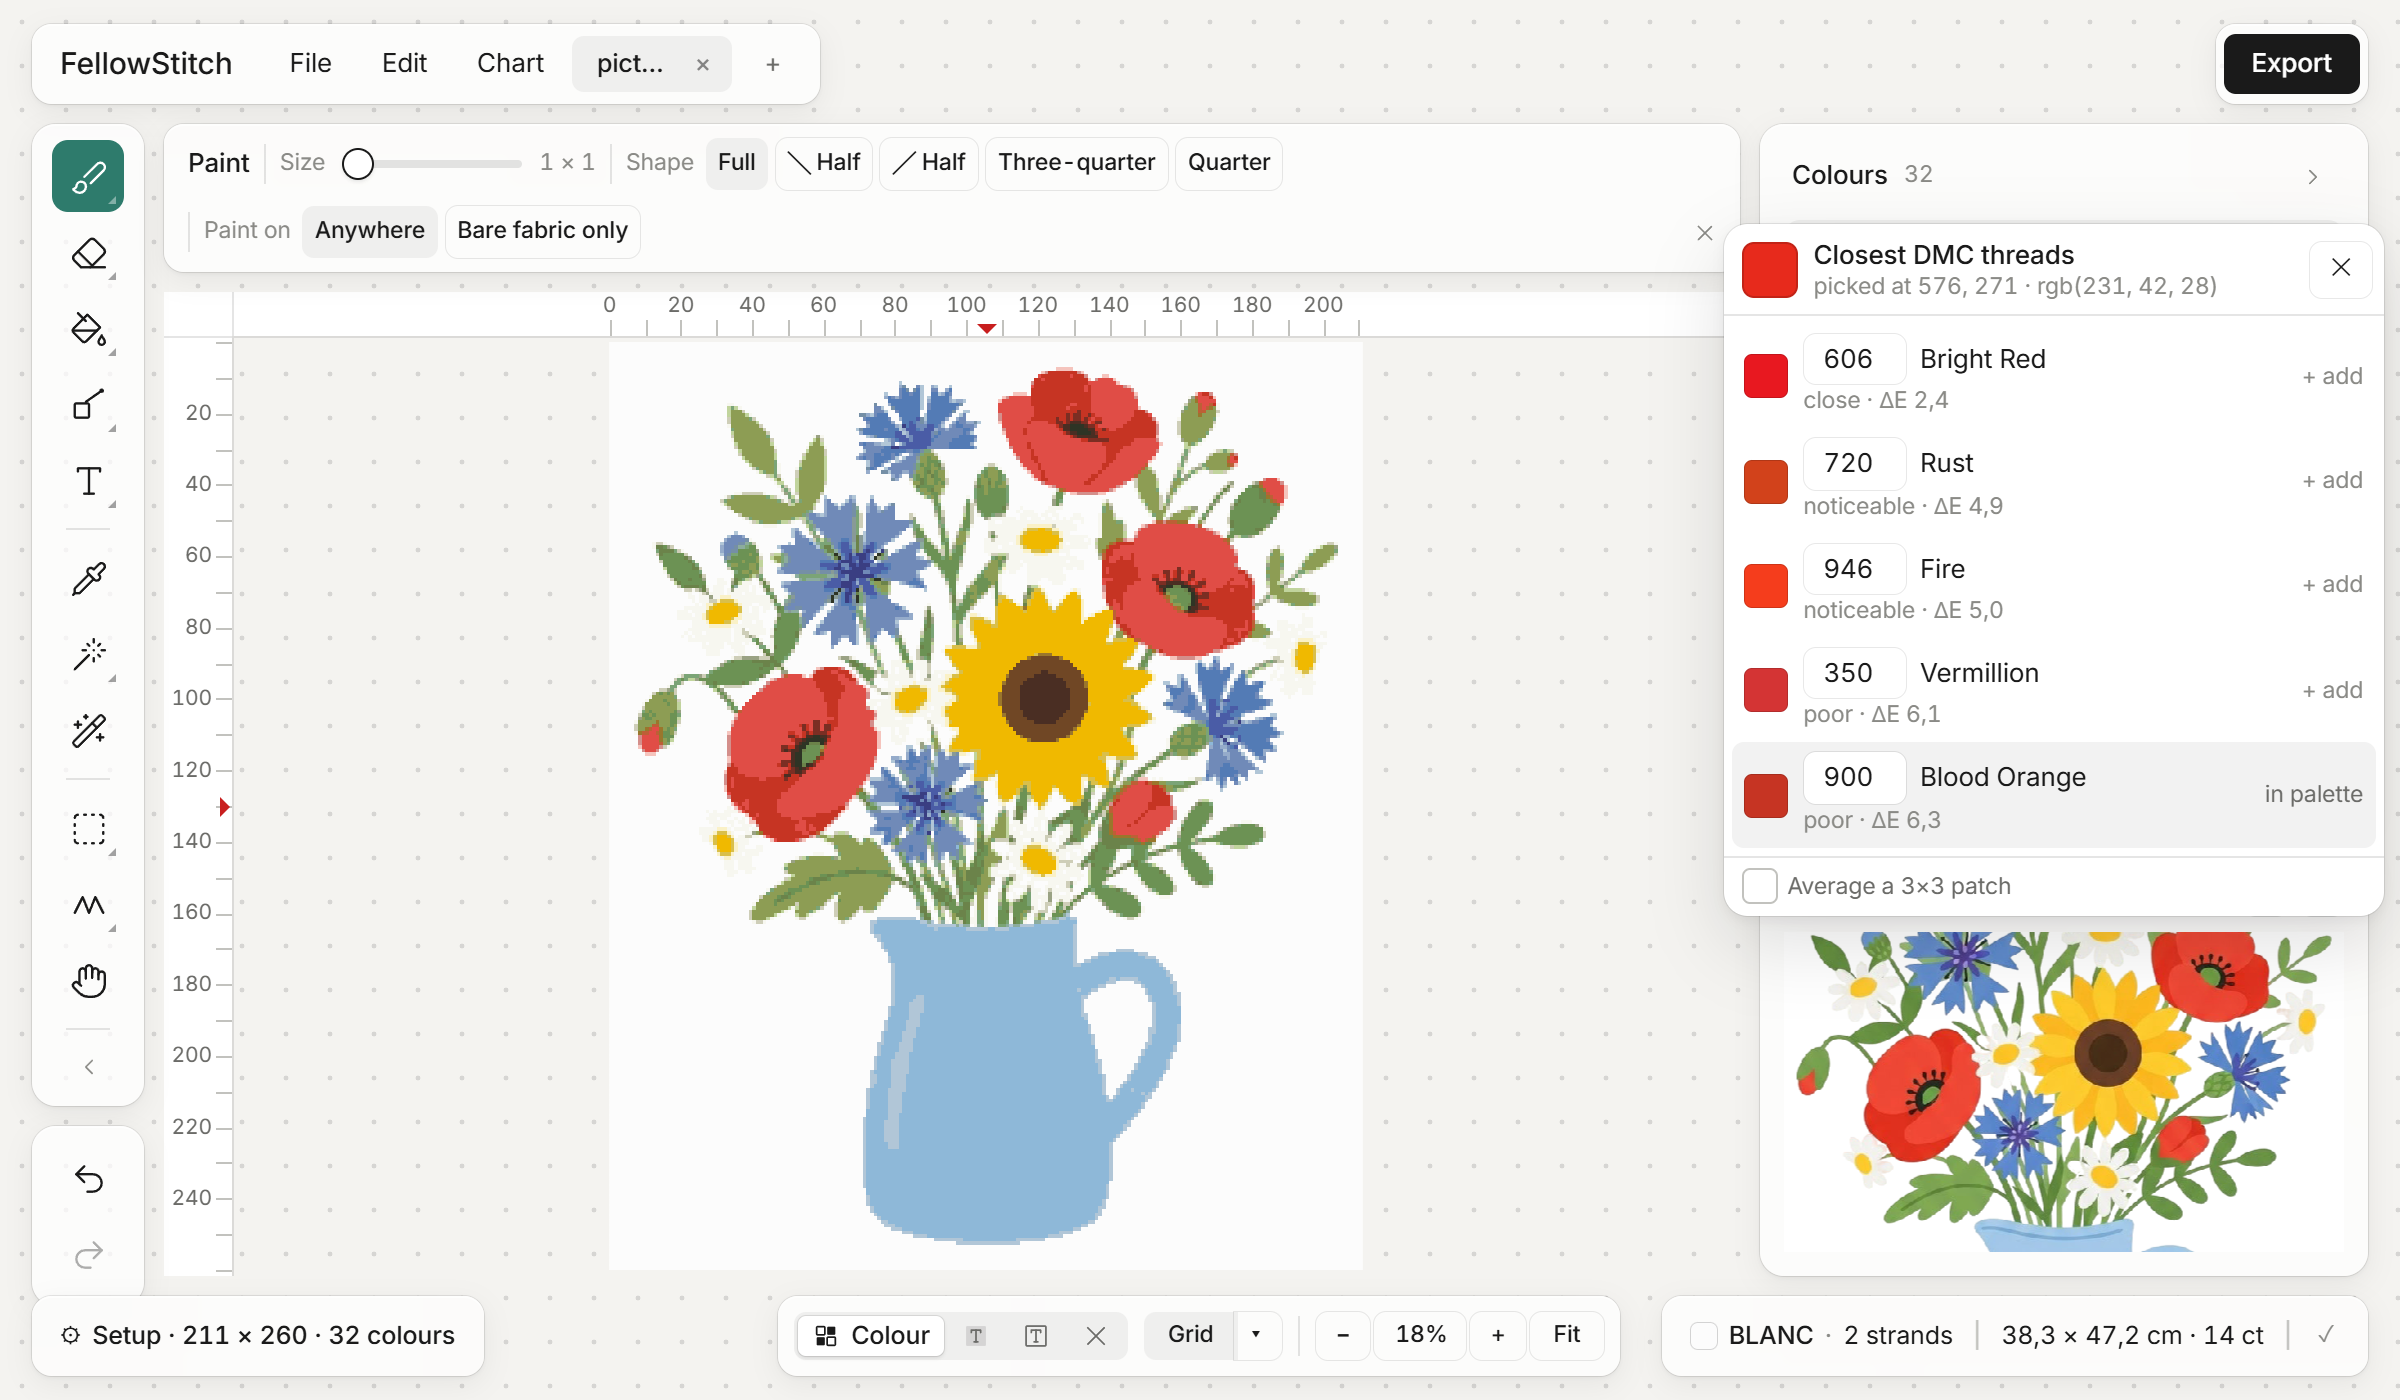Add 606 Bright Red to palette
The image size is (2400, 1400).
coord(2332,377)
